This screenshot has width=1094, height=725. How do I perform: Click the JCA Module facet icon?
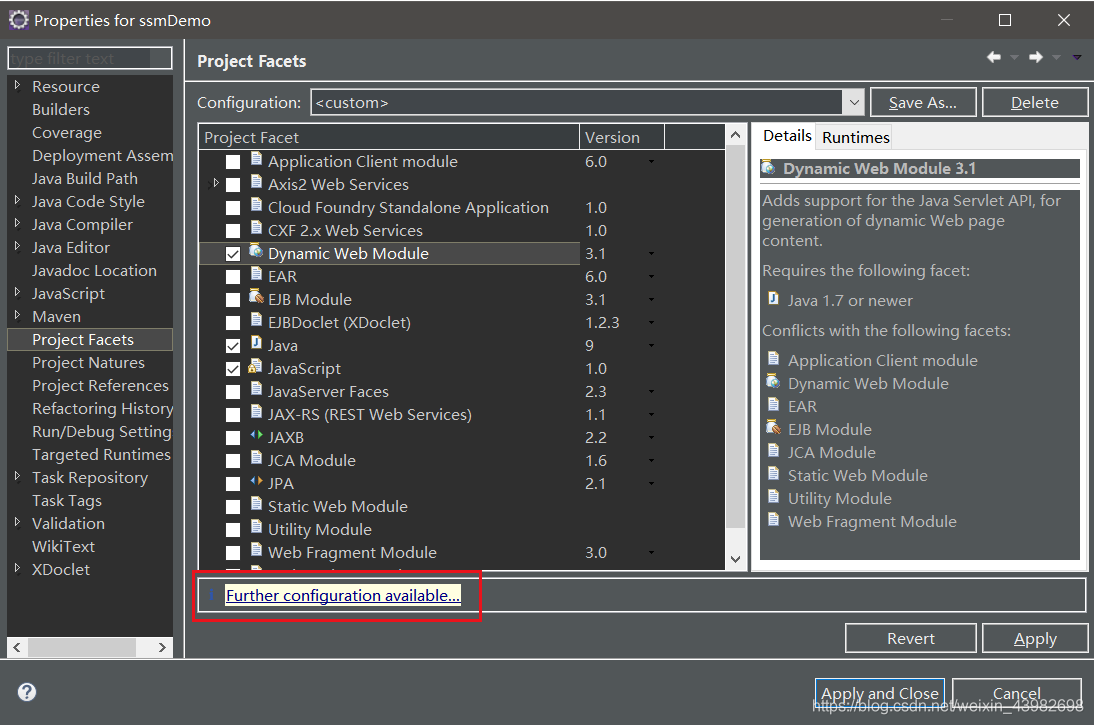coord(256,458)
